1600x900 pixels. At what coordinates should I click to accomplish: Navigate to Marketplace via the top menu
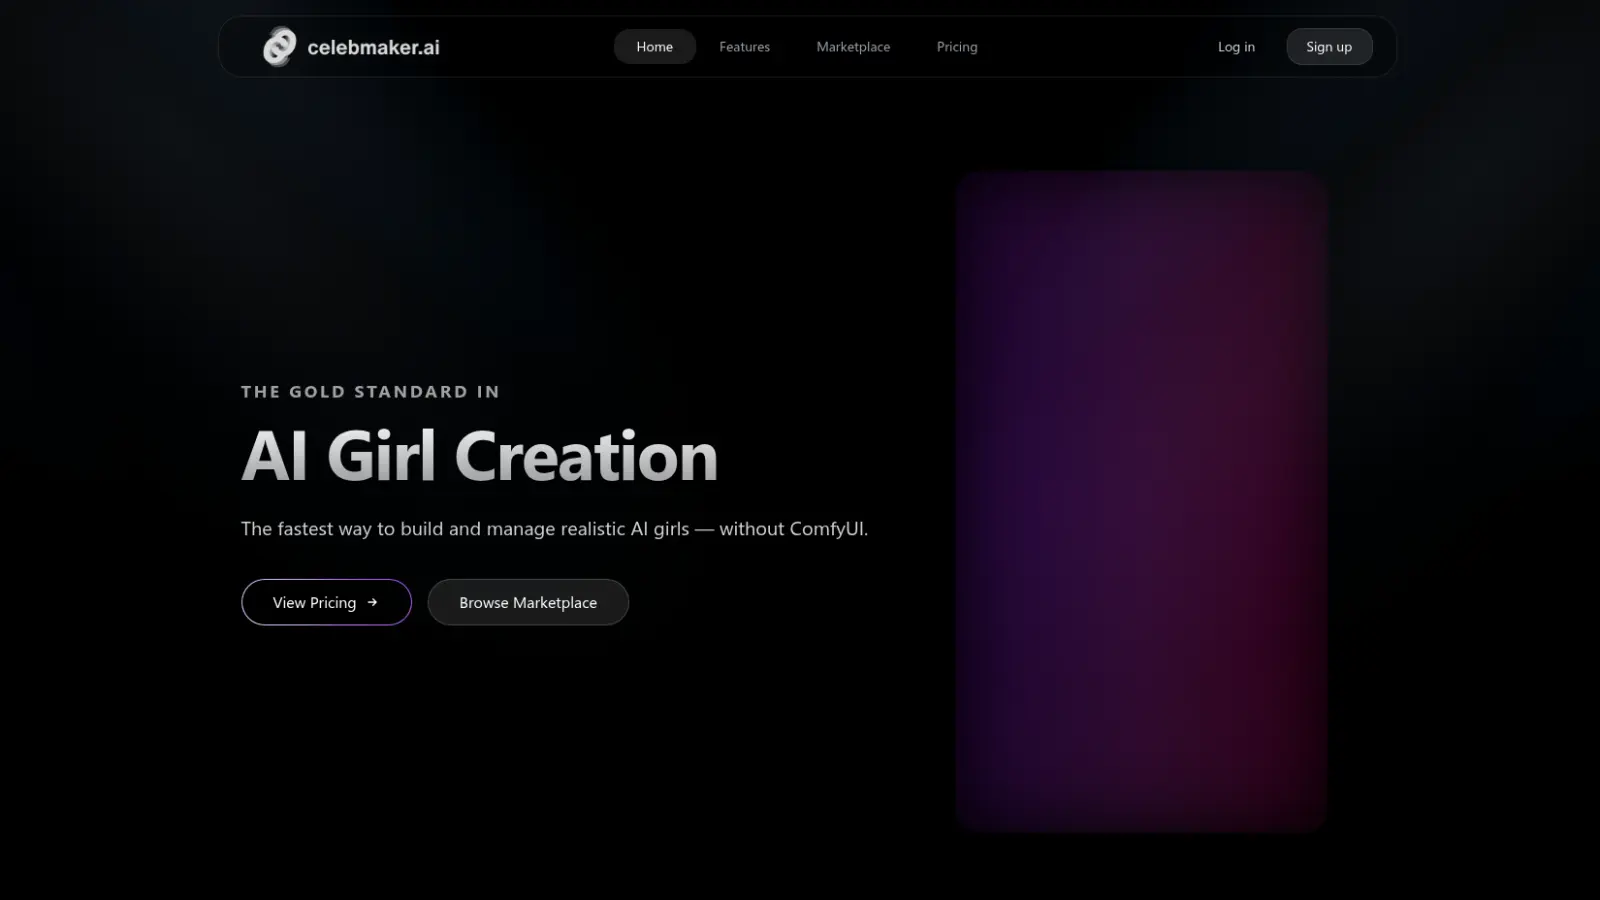(852, 46)
